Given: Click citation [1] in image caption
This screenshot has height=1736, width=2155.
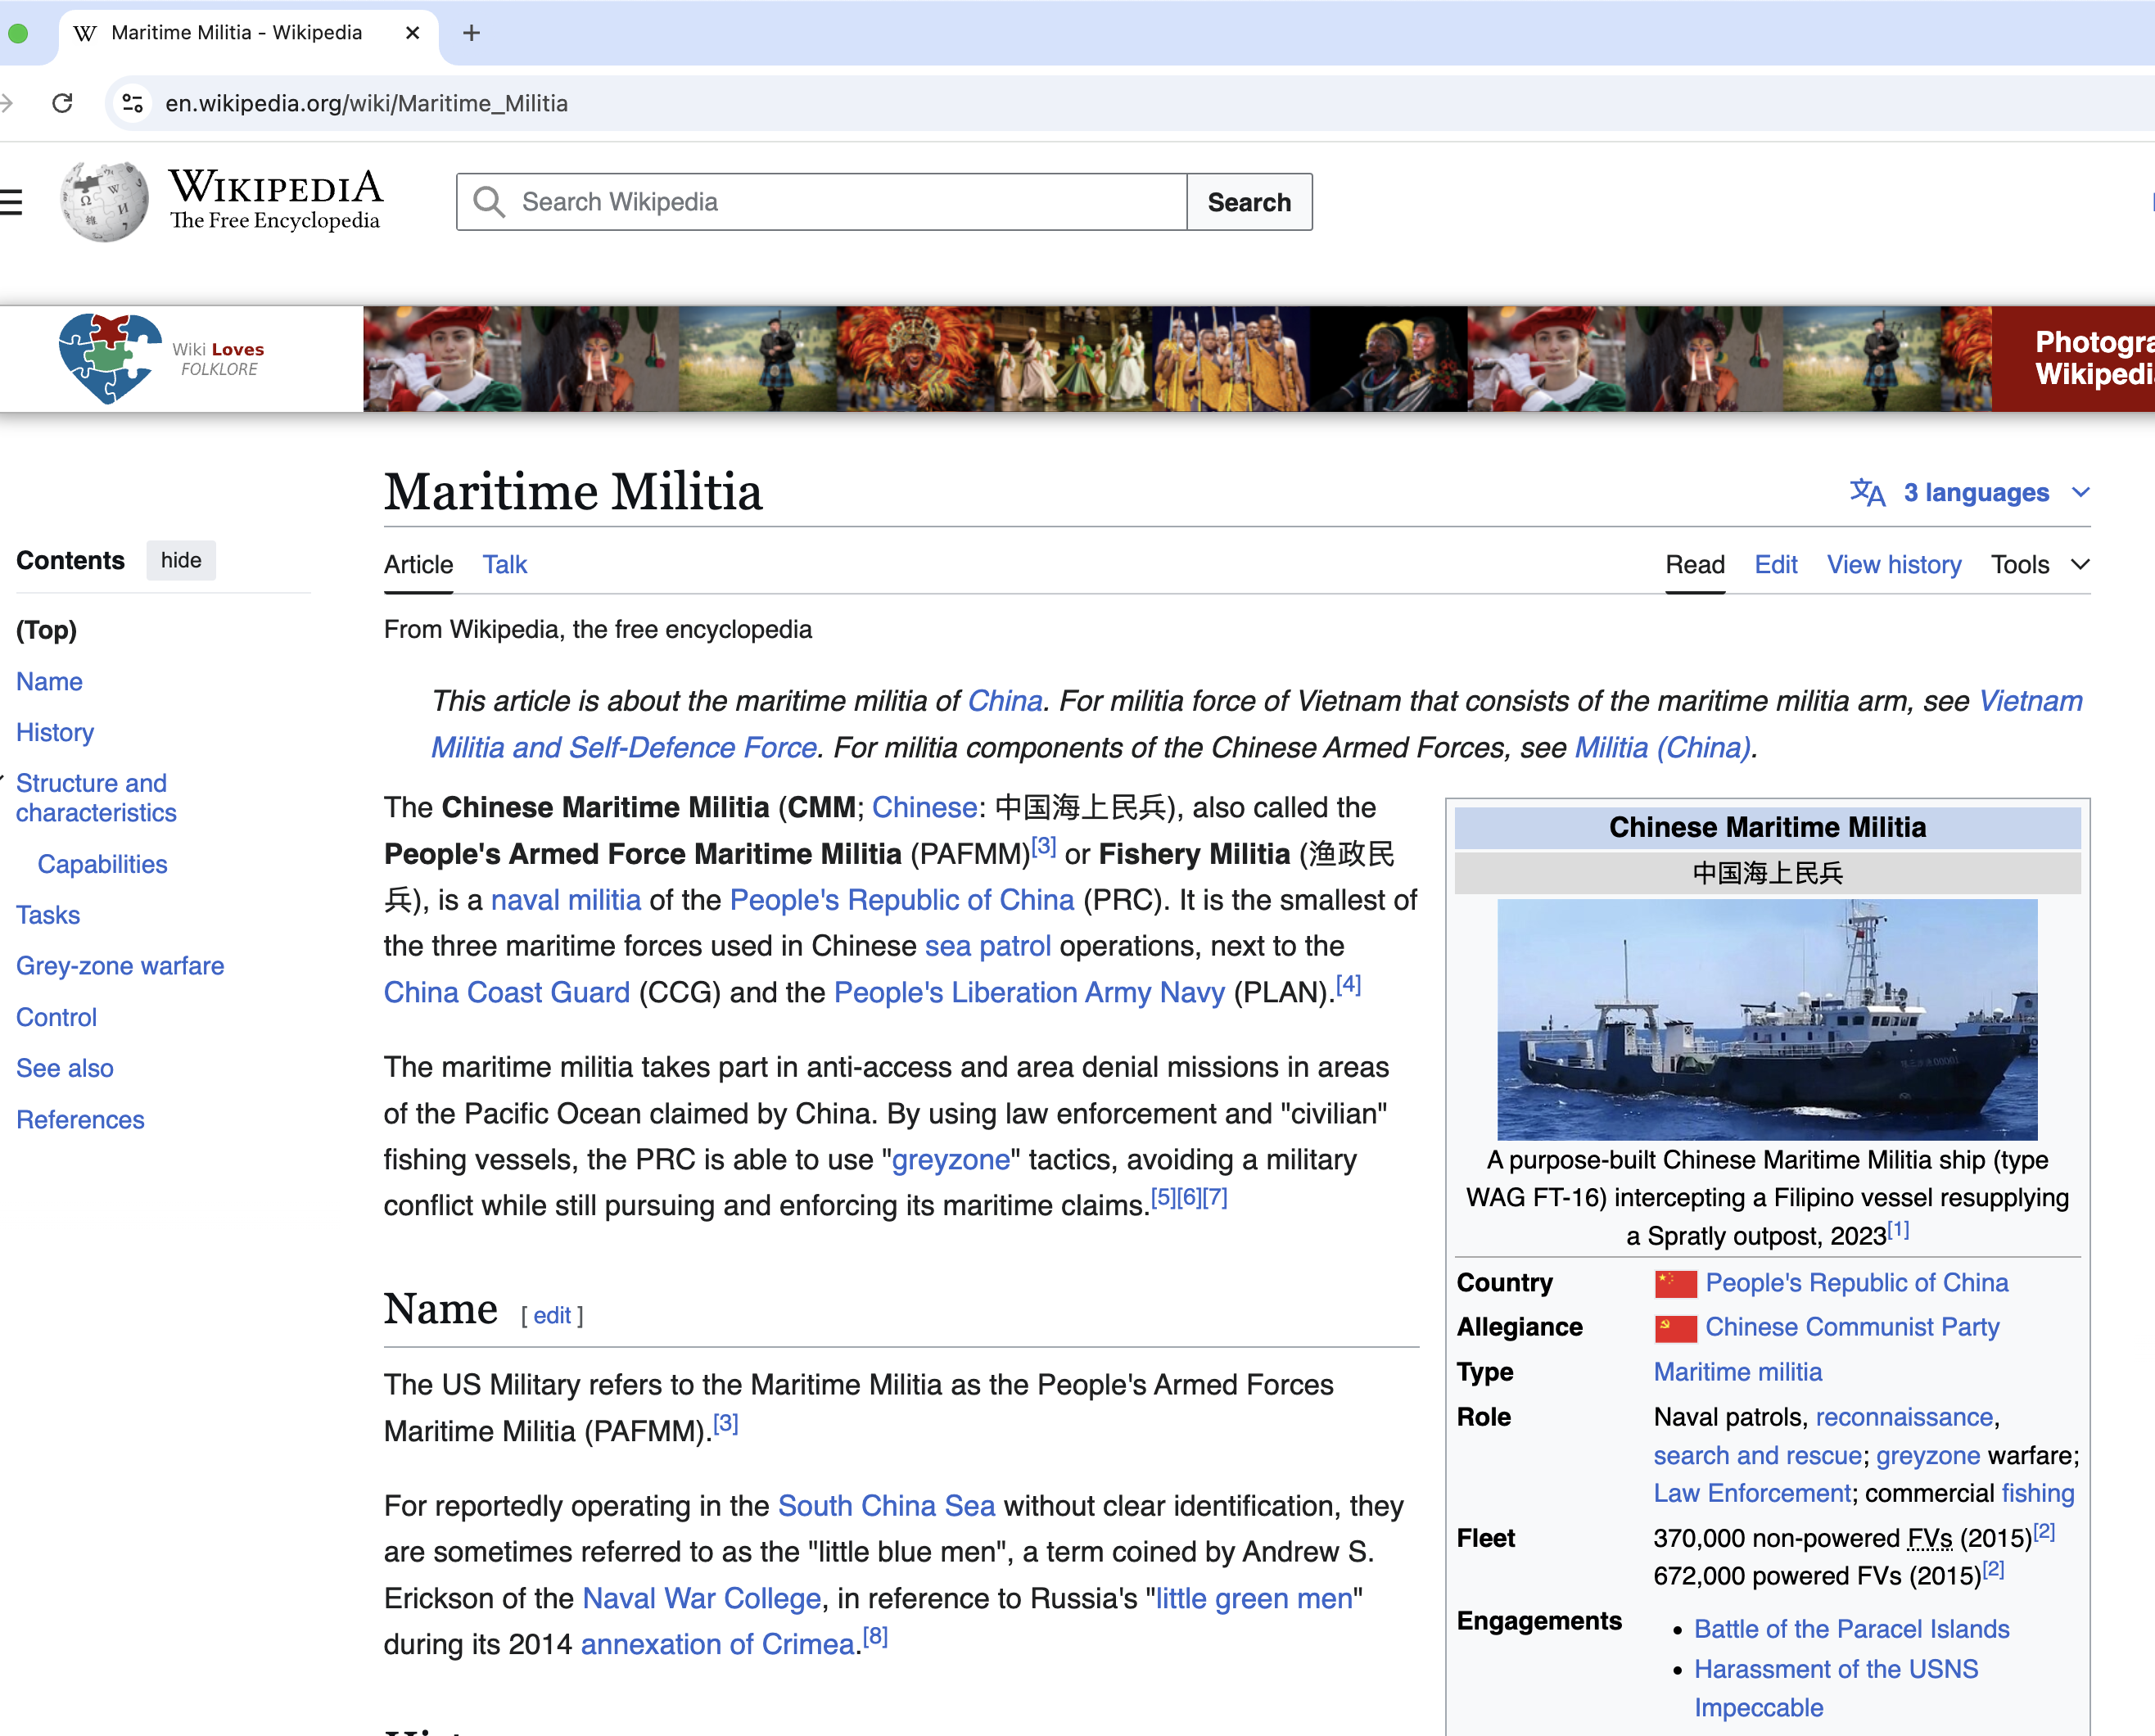Looking at the screenshot, I should click(1898, 1229).
